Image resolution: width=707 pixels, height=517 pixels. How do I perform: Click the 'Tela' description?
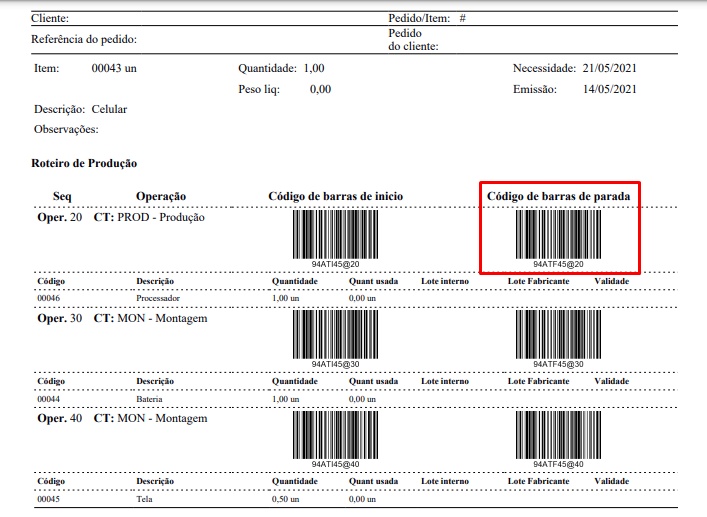pyautogui.click(x=144, y=499)
